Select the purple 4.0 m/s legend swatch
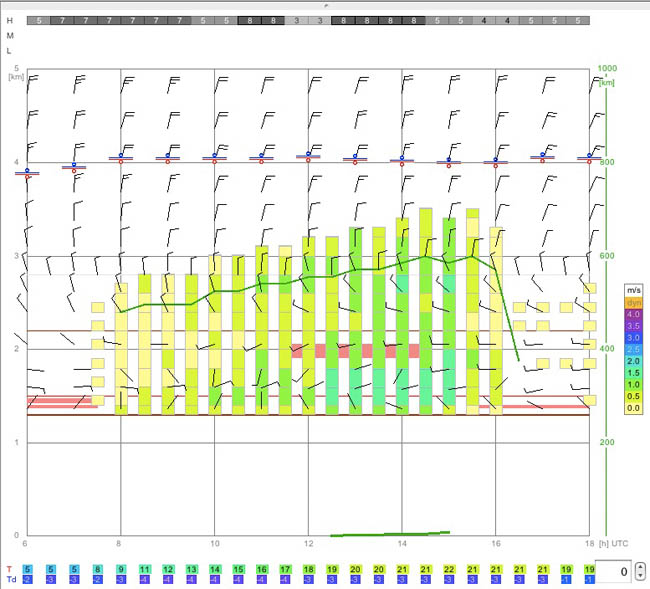The image size is (650, 589). pyautogui.click(x=633, y=314)
